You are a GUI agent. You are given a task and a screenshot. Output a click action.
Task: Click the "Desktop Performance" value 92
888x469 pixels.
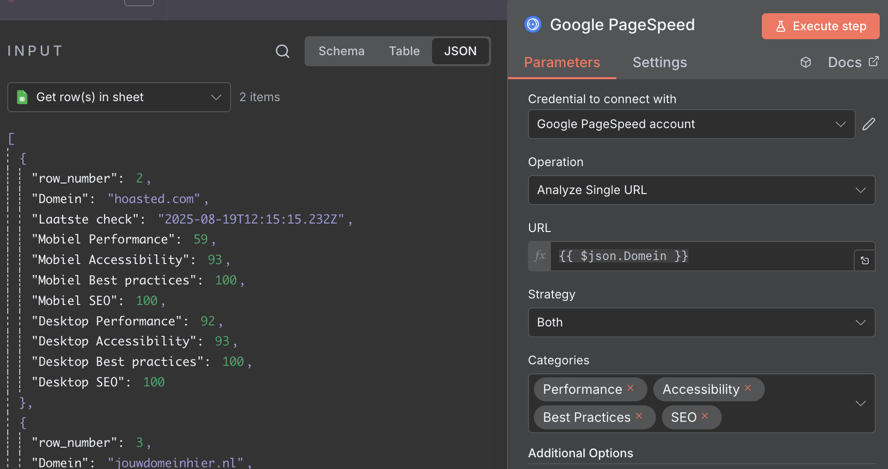(207, 321)
